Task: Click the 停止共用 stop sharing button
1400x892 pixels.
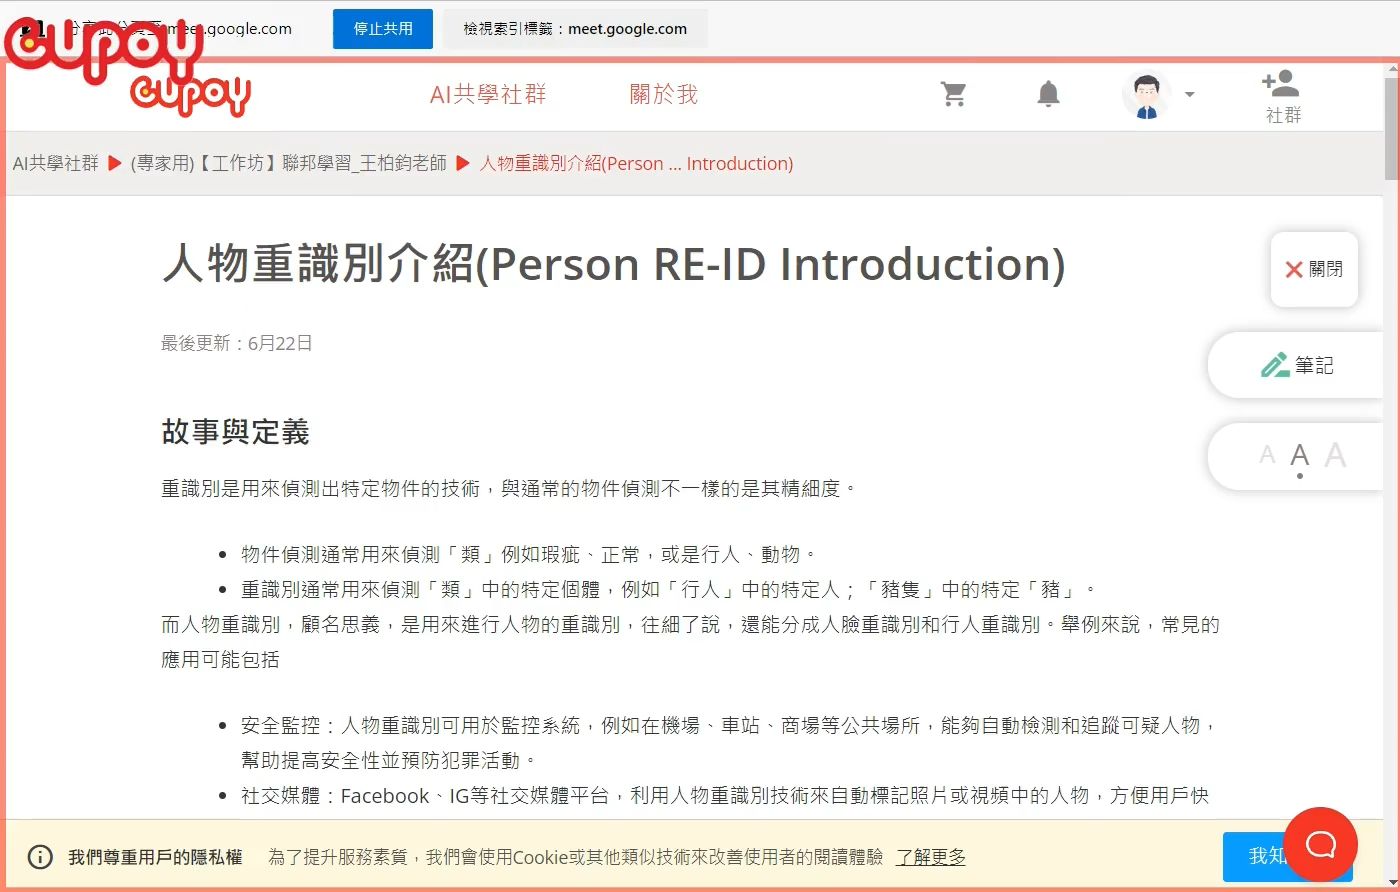Action: [382, 28]
